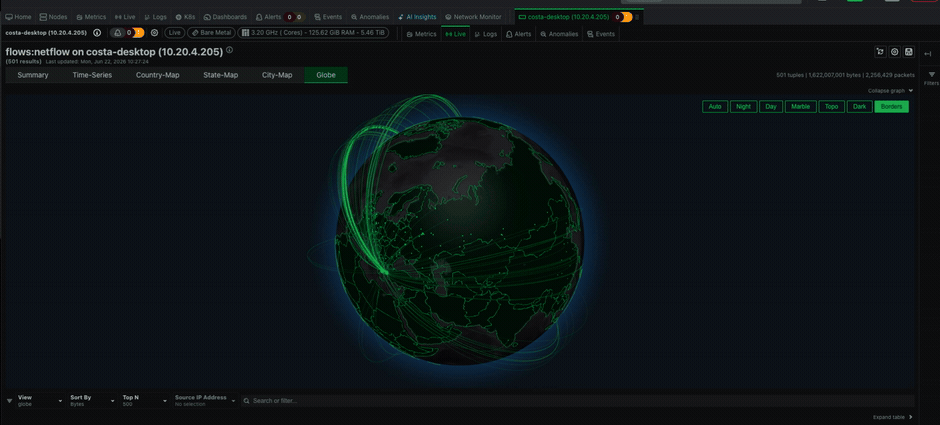Open top-bar Logs item
This screenshot has height=425, width=940.
click(x=155, y=17)
